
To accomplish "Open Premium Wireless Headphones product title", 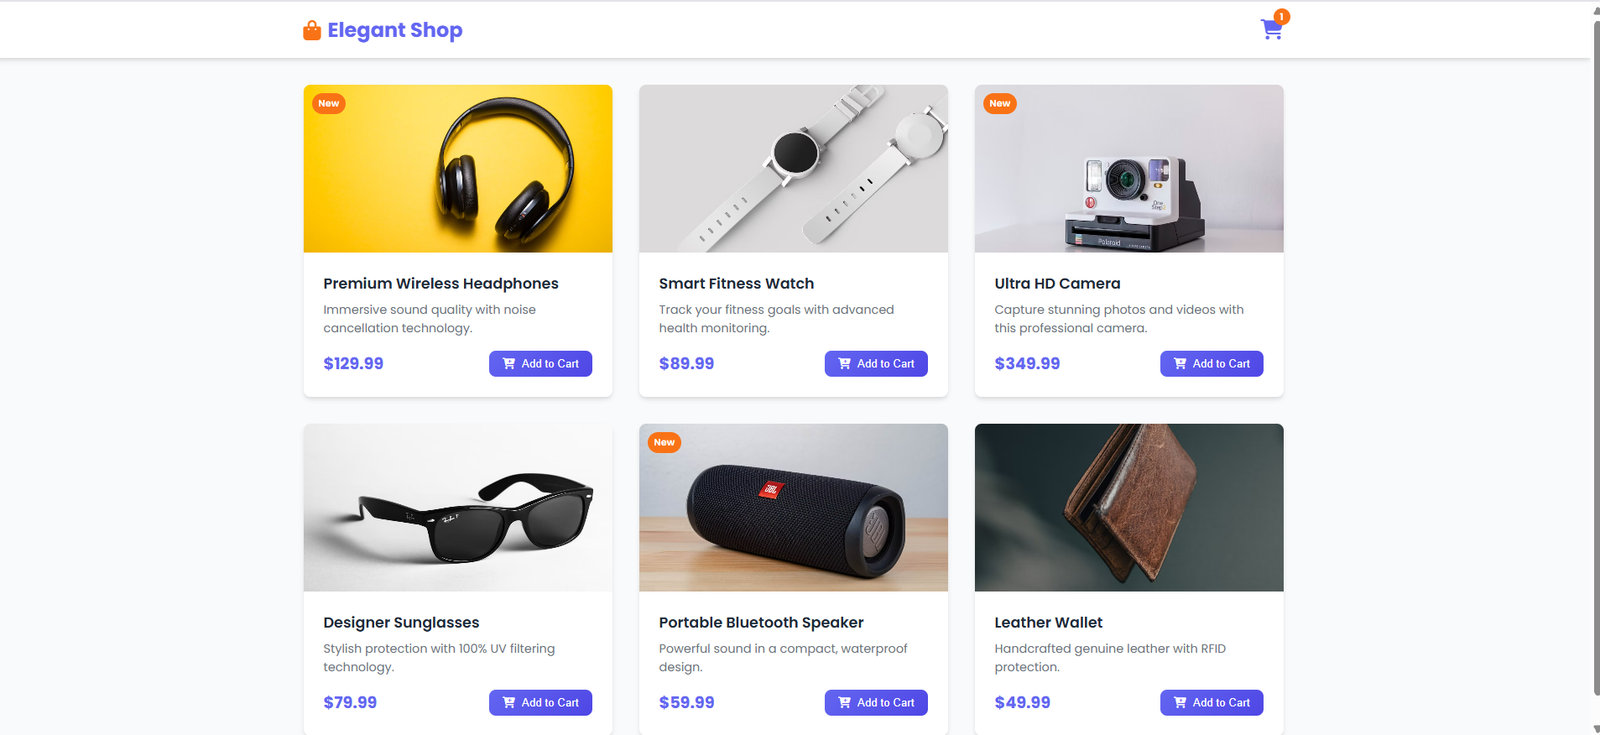I will click(441, 284).
